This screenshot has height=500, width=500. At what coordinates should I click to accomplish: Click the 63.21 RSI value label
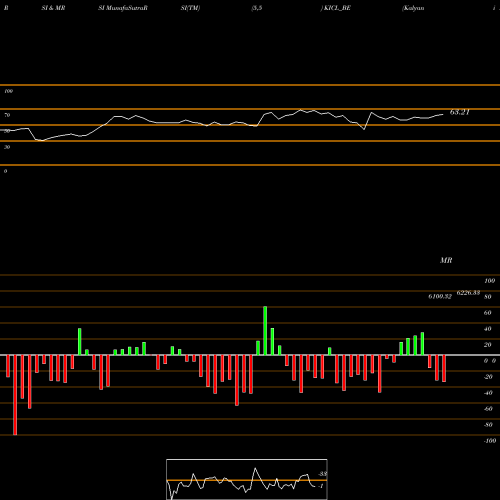[x=460, y=112]
